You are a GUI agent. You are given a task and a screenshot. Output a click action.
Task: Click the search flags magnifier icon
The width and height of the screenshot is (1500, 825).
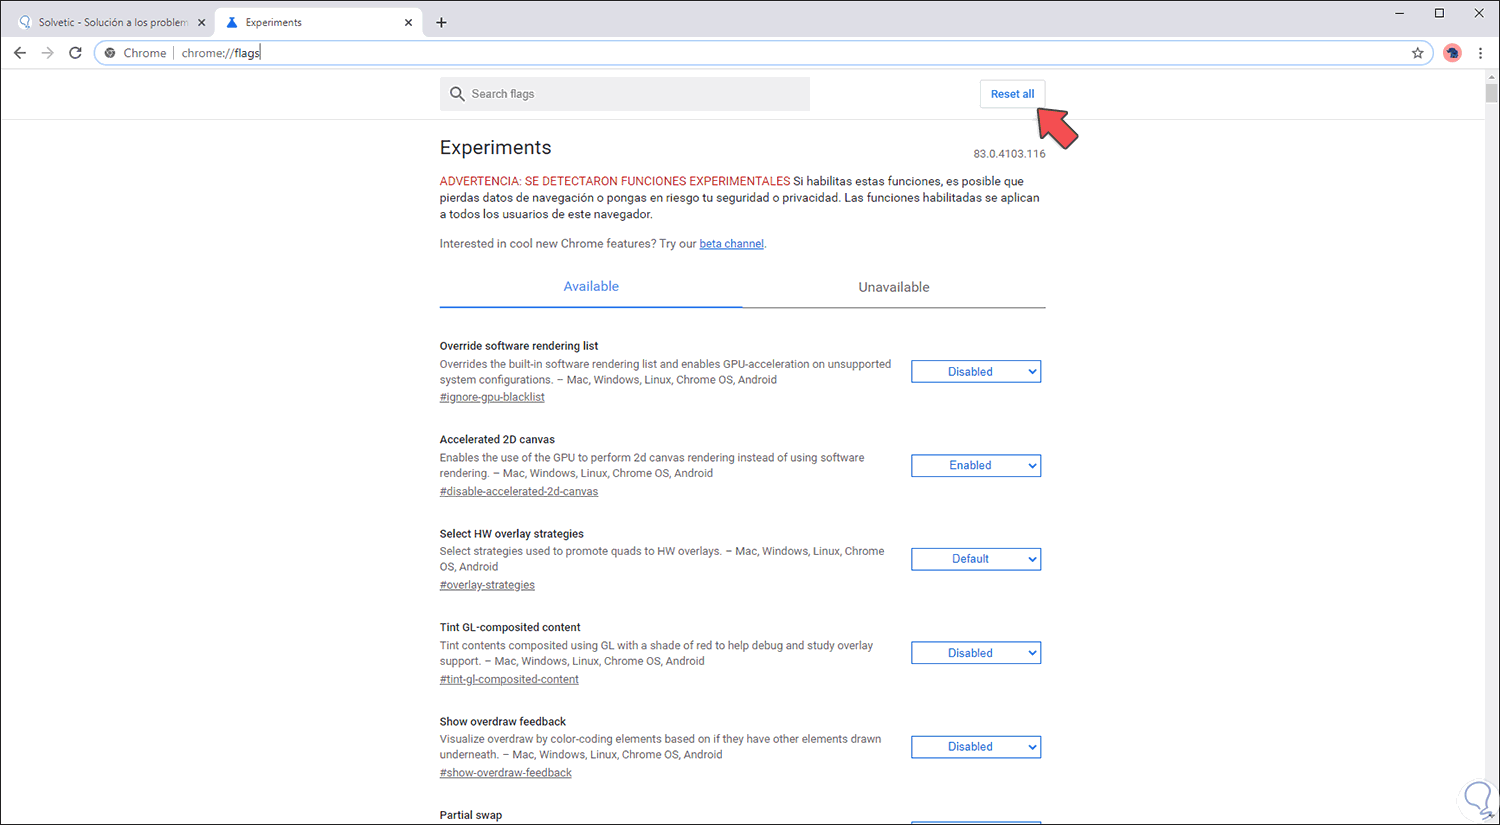tap(457, 94)
